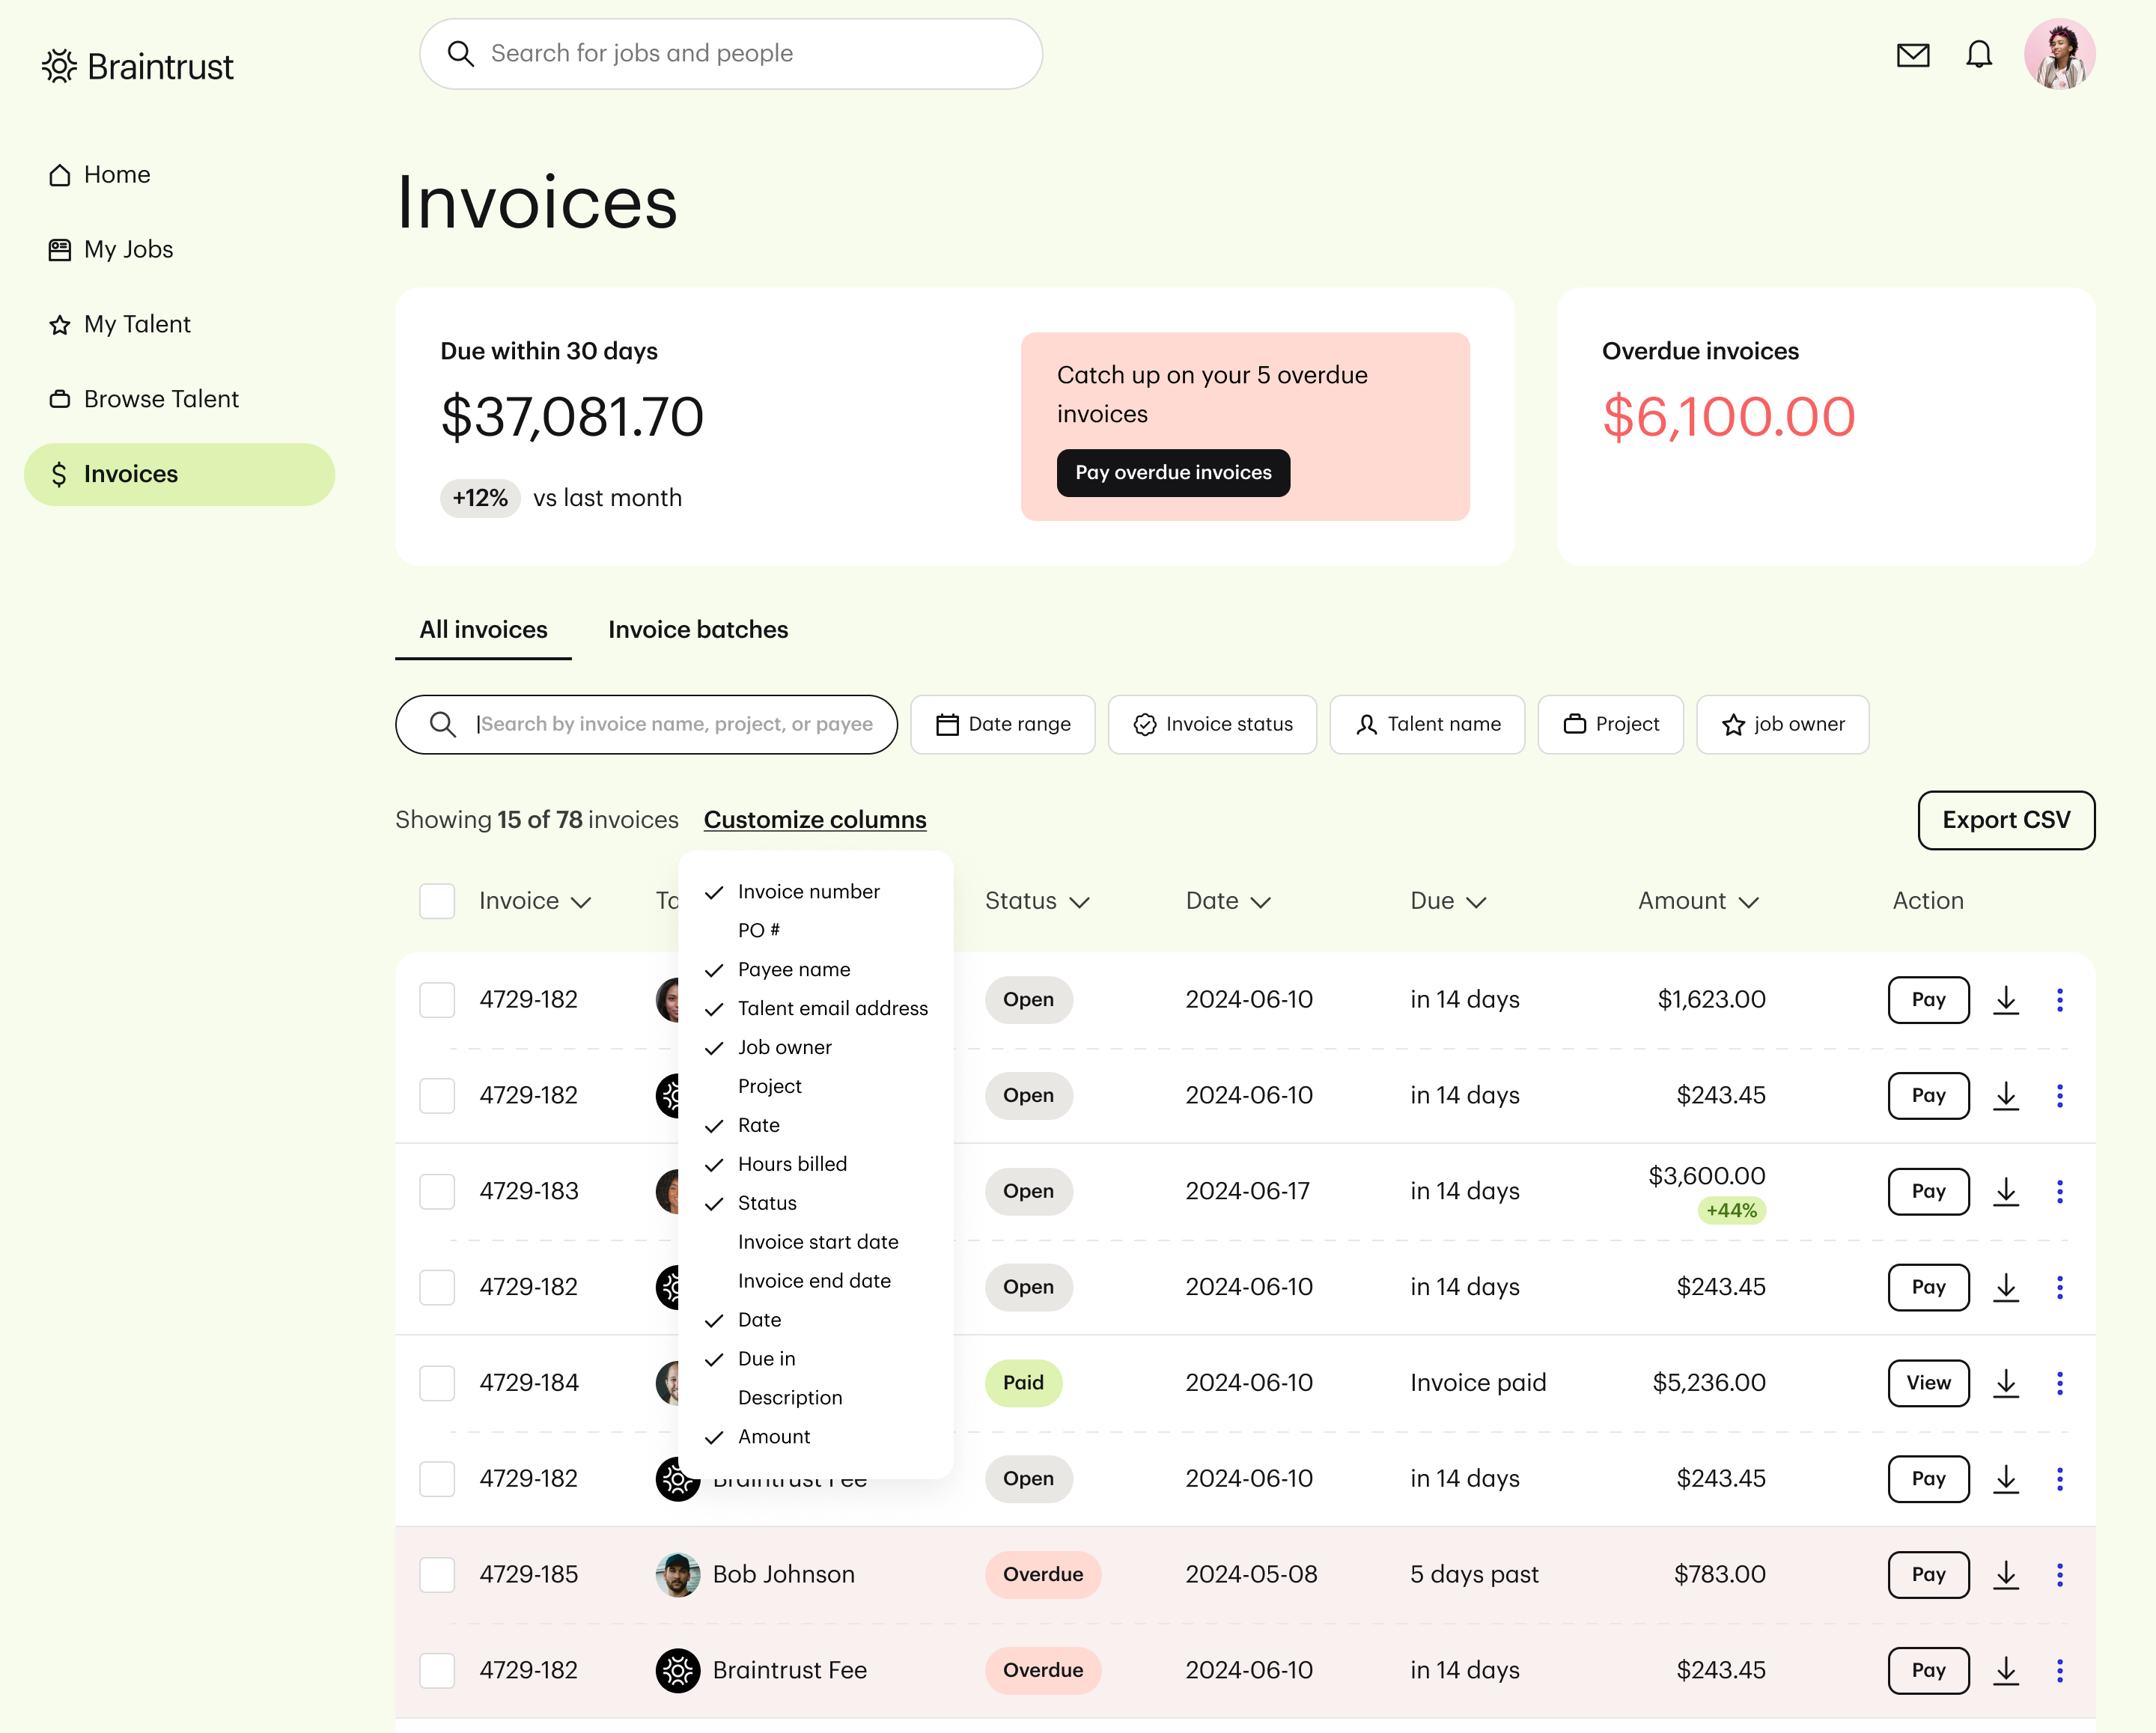2156x1733 pixels.
Task: Open the Status column sort dropdown
Action: [1080, 901]
